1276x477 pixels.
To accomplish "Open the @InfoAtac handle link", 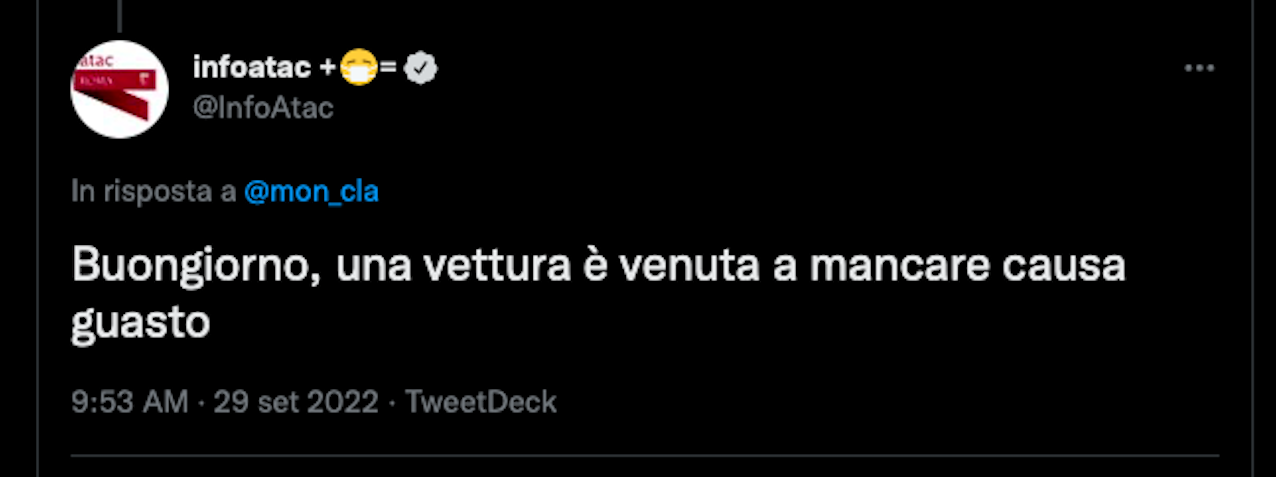I will (x=262, y=107).
